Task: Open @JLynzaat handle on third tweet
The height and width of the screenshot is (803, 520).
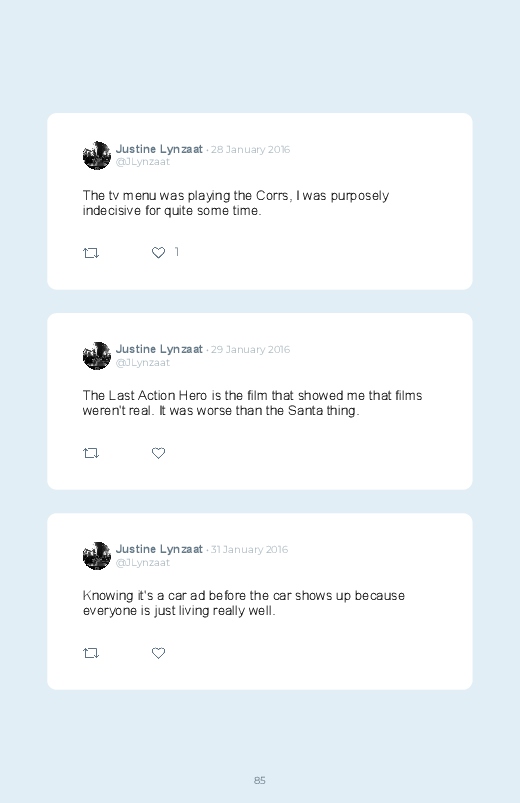Action: [x=142, y=562]
